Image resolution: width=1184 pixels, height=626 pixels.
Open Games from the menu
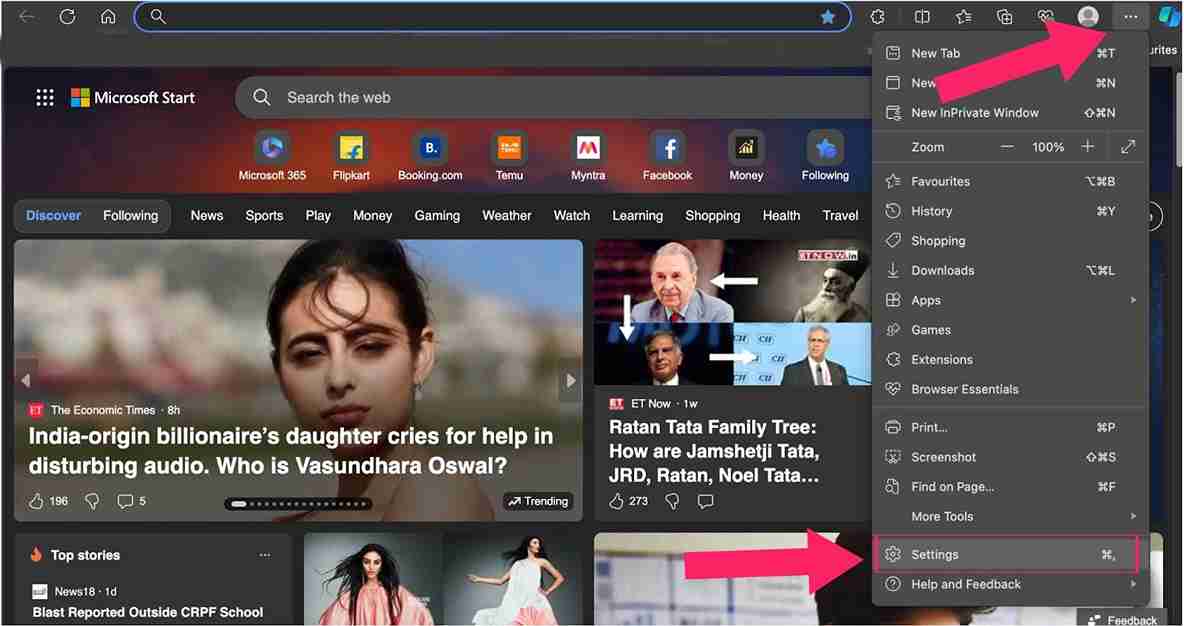[1010, 330]
